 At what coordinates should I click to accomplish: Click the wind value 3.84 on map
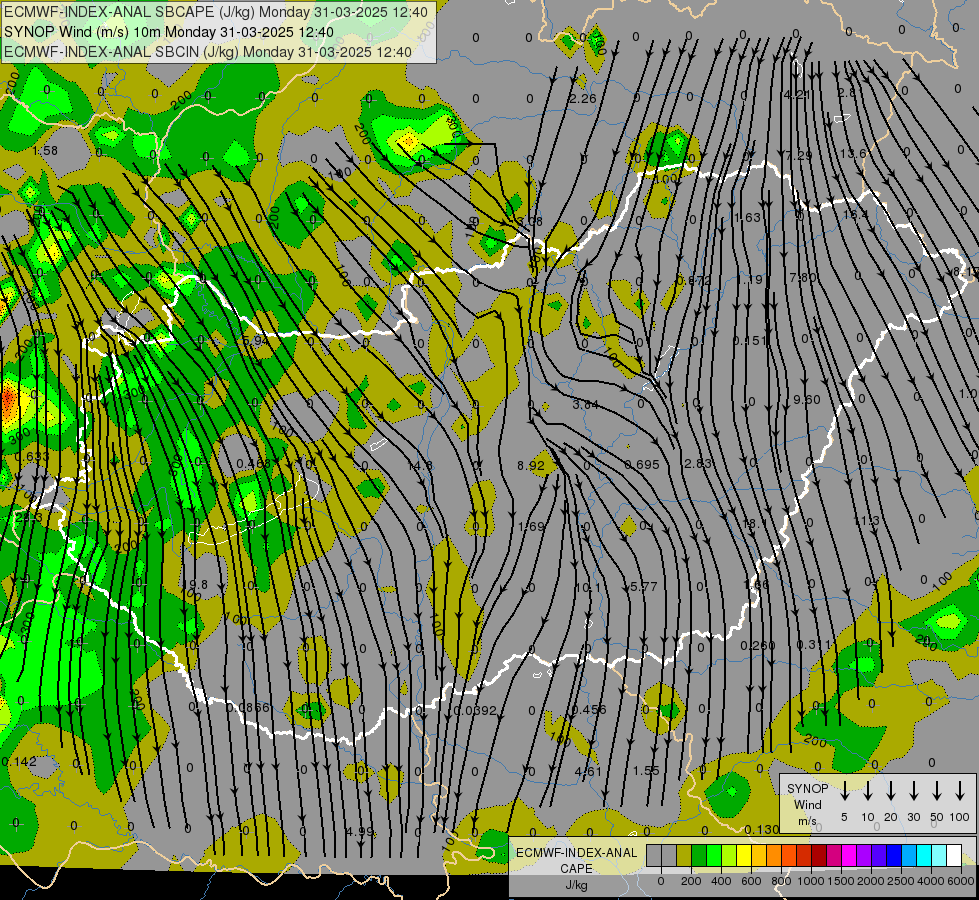(x=586, y=405)
